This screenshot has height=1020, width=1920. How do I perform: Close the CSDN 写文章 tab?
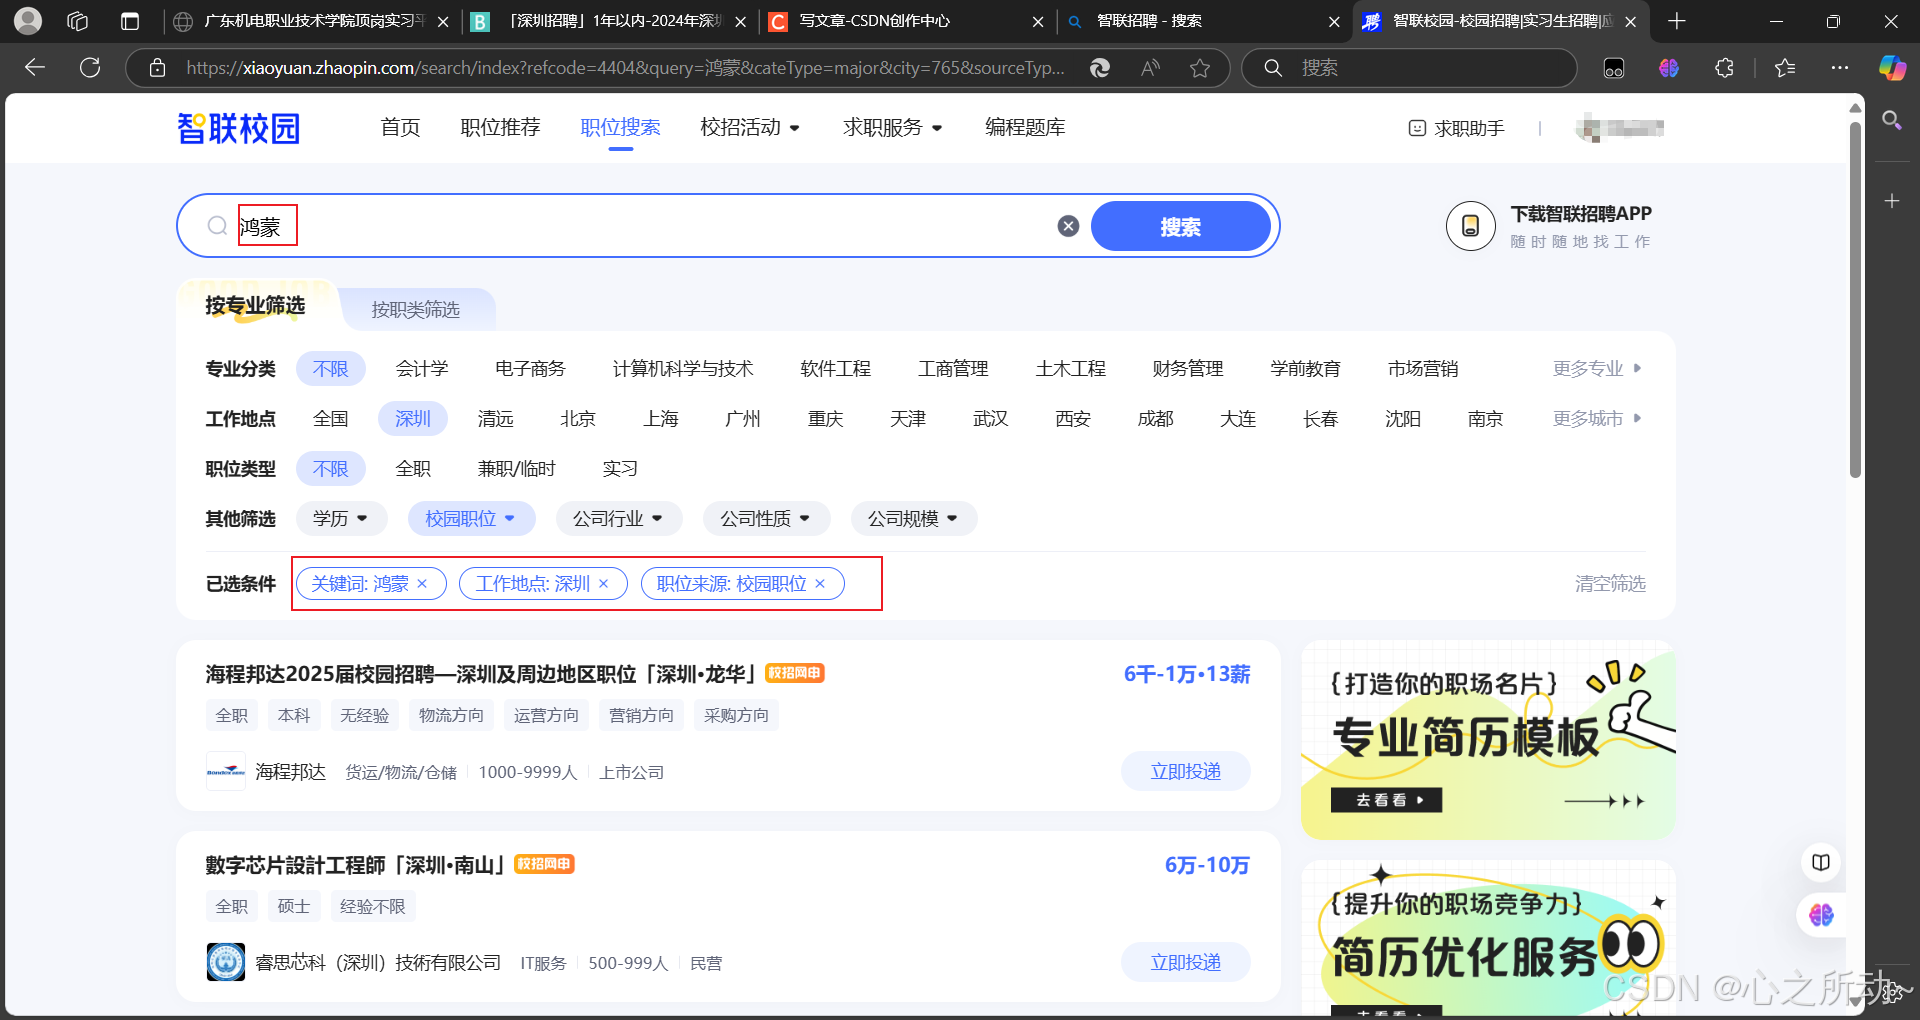(x=1038, y=21)
